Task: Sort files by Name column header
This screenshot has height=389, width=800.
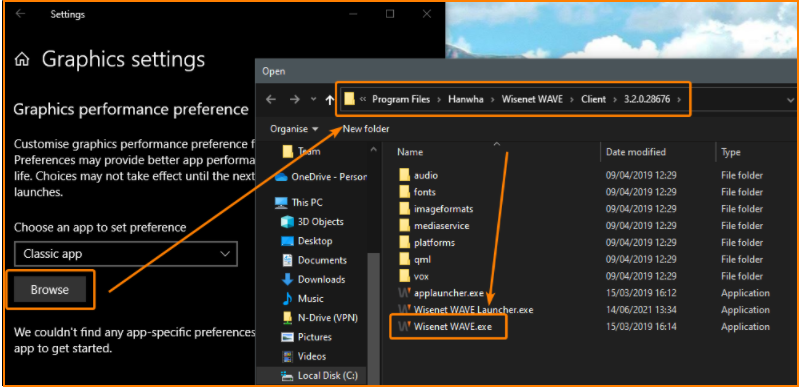Action: coord(410,152)
